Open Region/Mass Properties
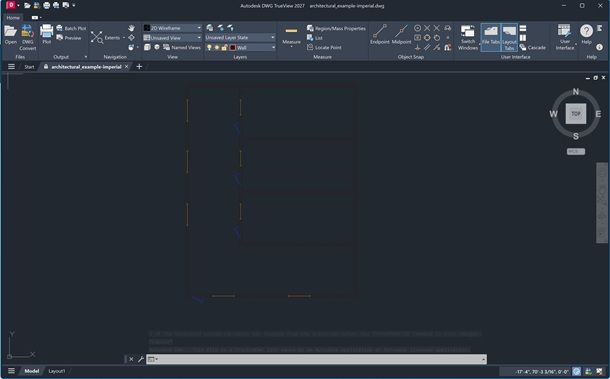 336,28
